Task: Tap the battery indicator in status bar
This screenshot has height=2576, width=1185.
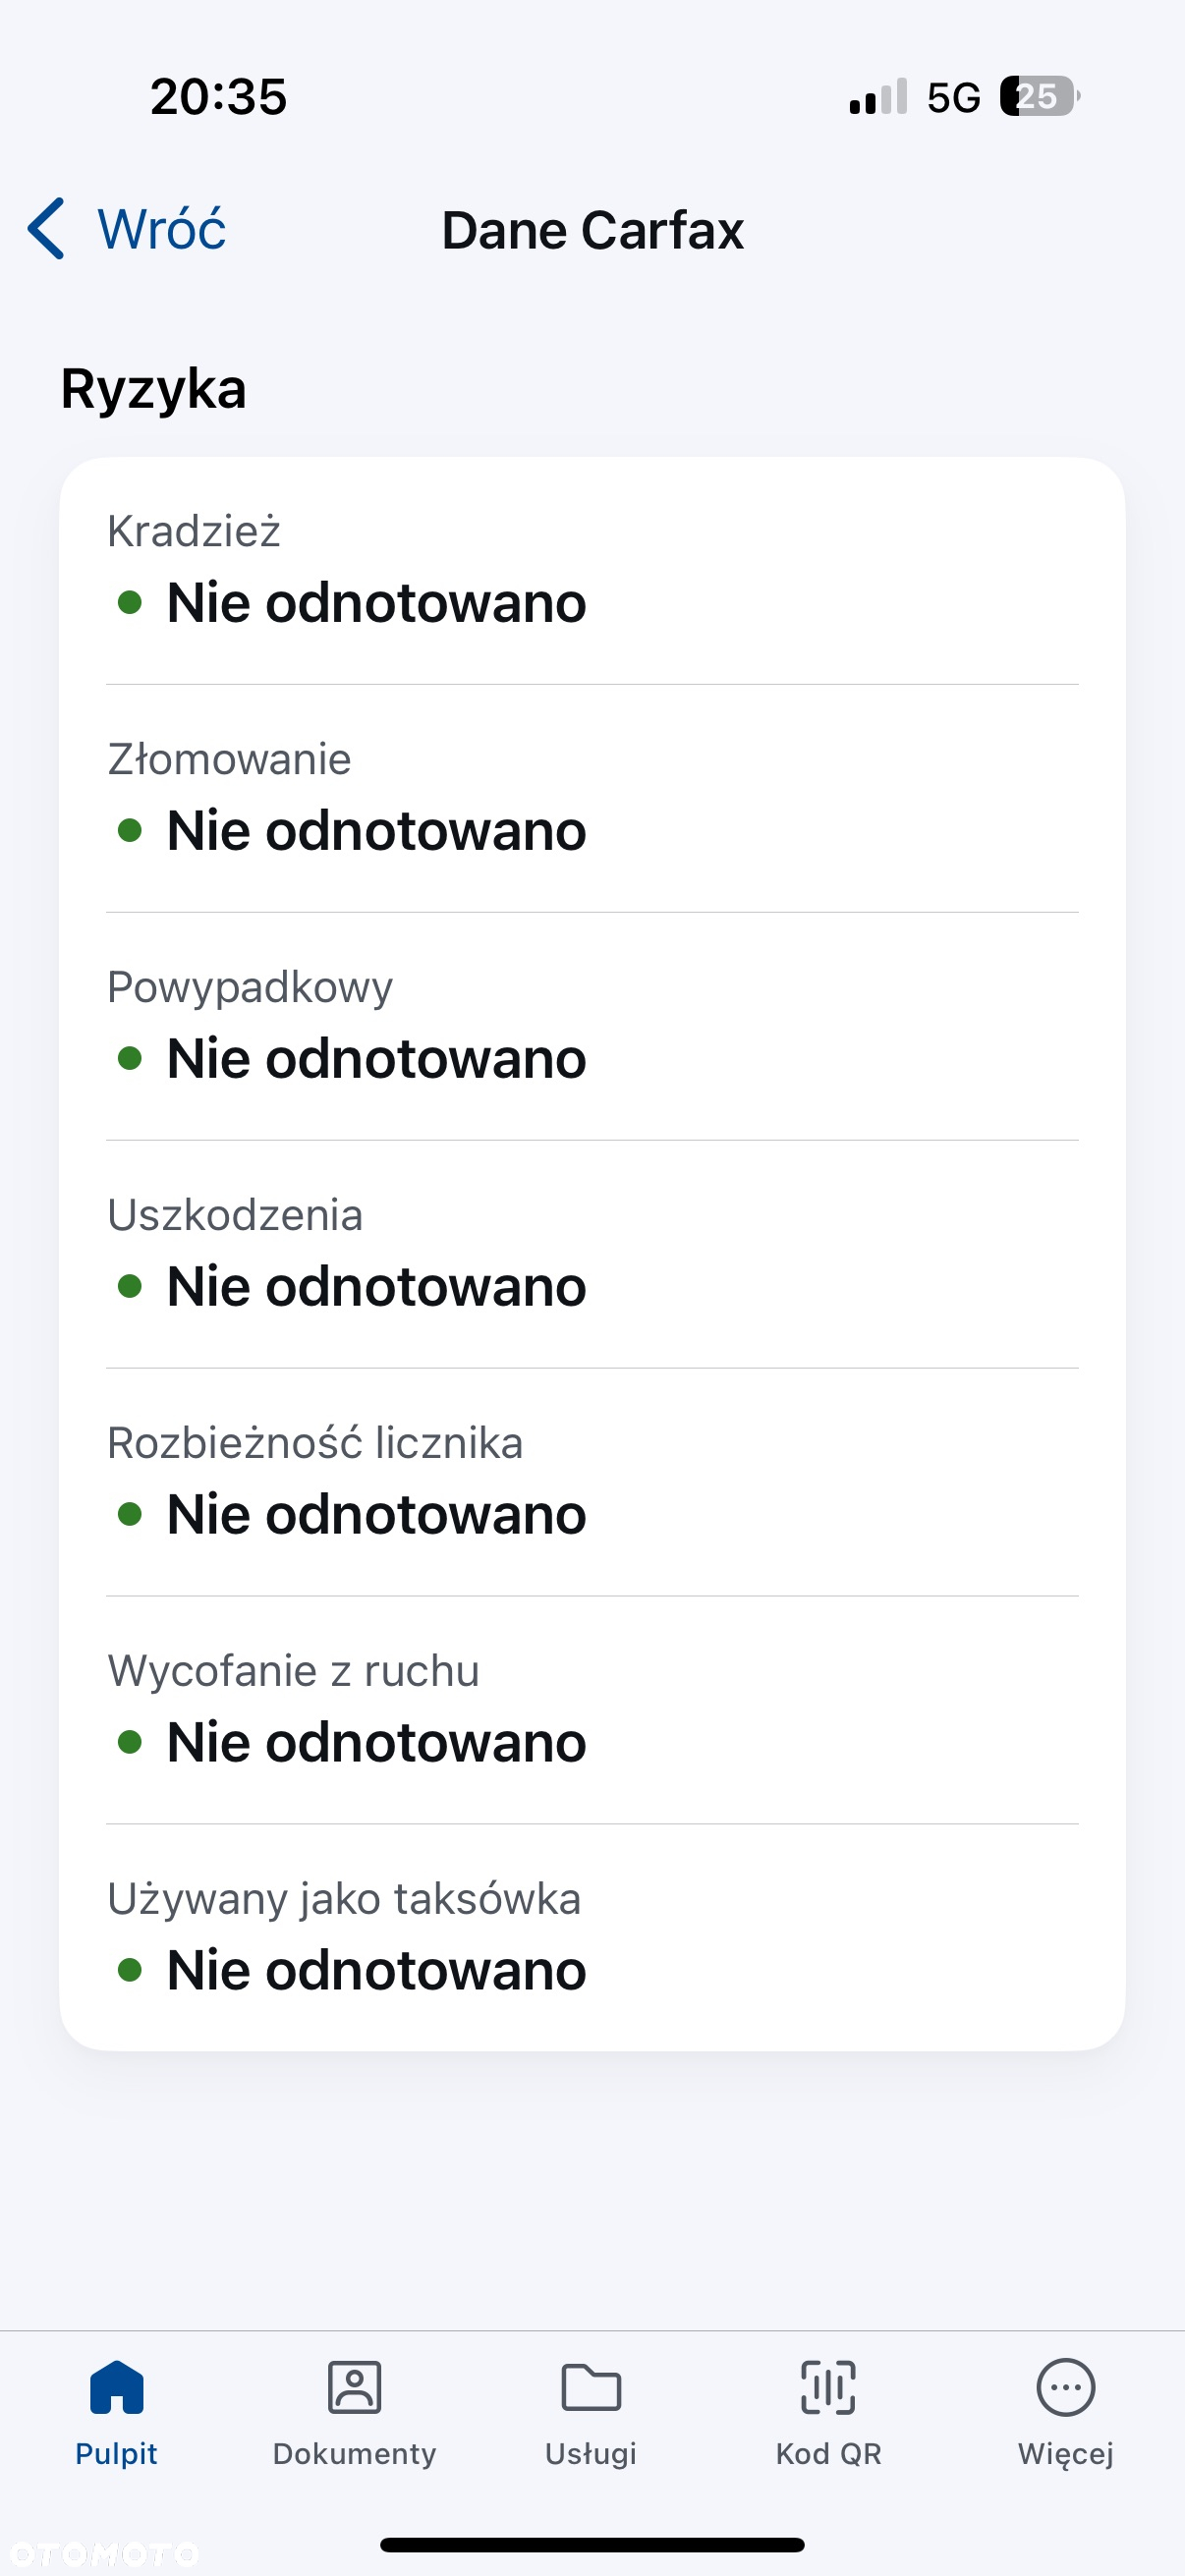Action: pyautogui.click(x=1040, y=97)
